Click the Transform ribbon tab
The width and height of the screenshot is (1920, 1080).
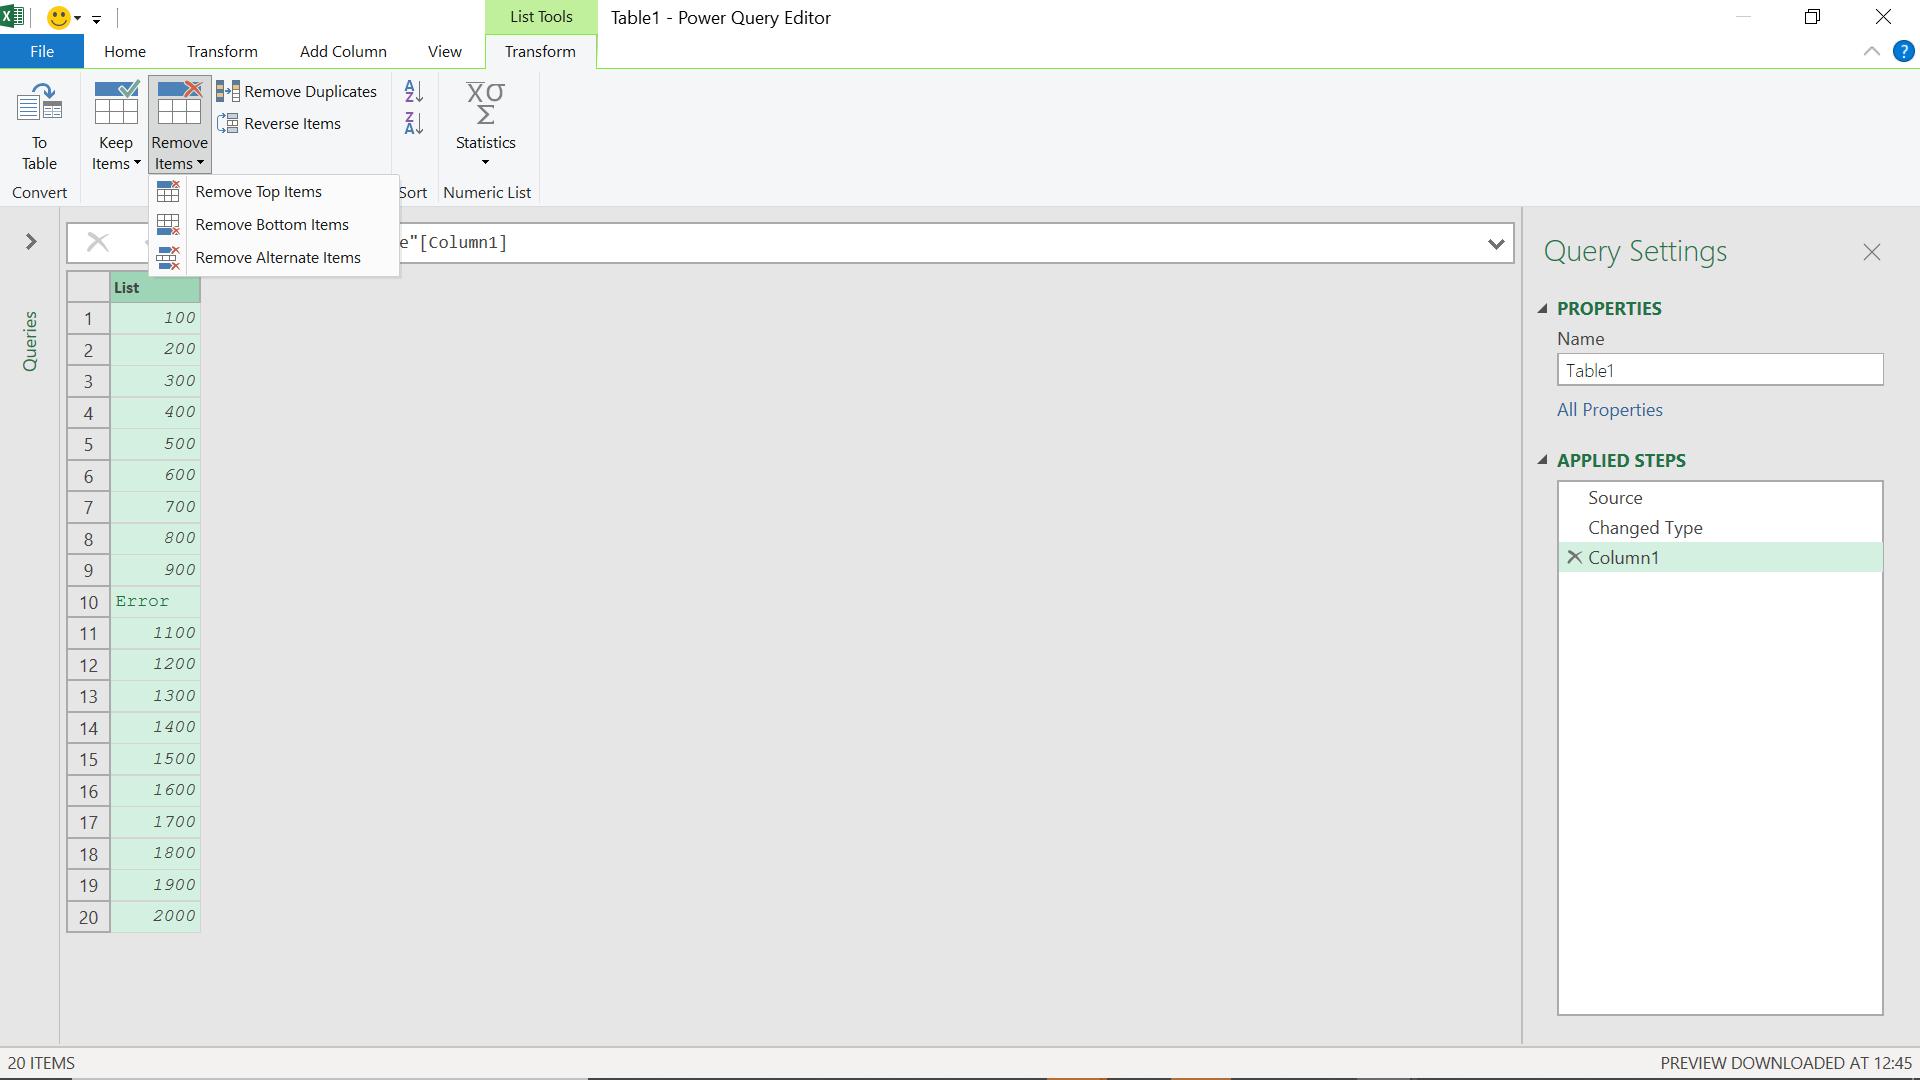click(223, 51)
